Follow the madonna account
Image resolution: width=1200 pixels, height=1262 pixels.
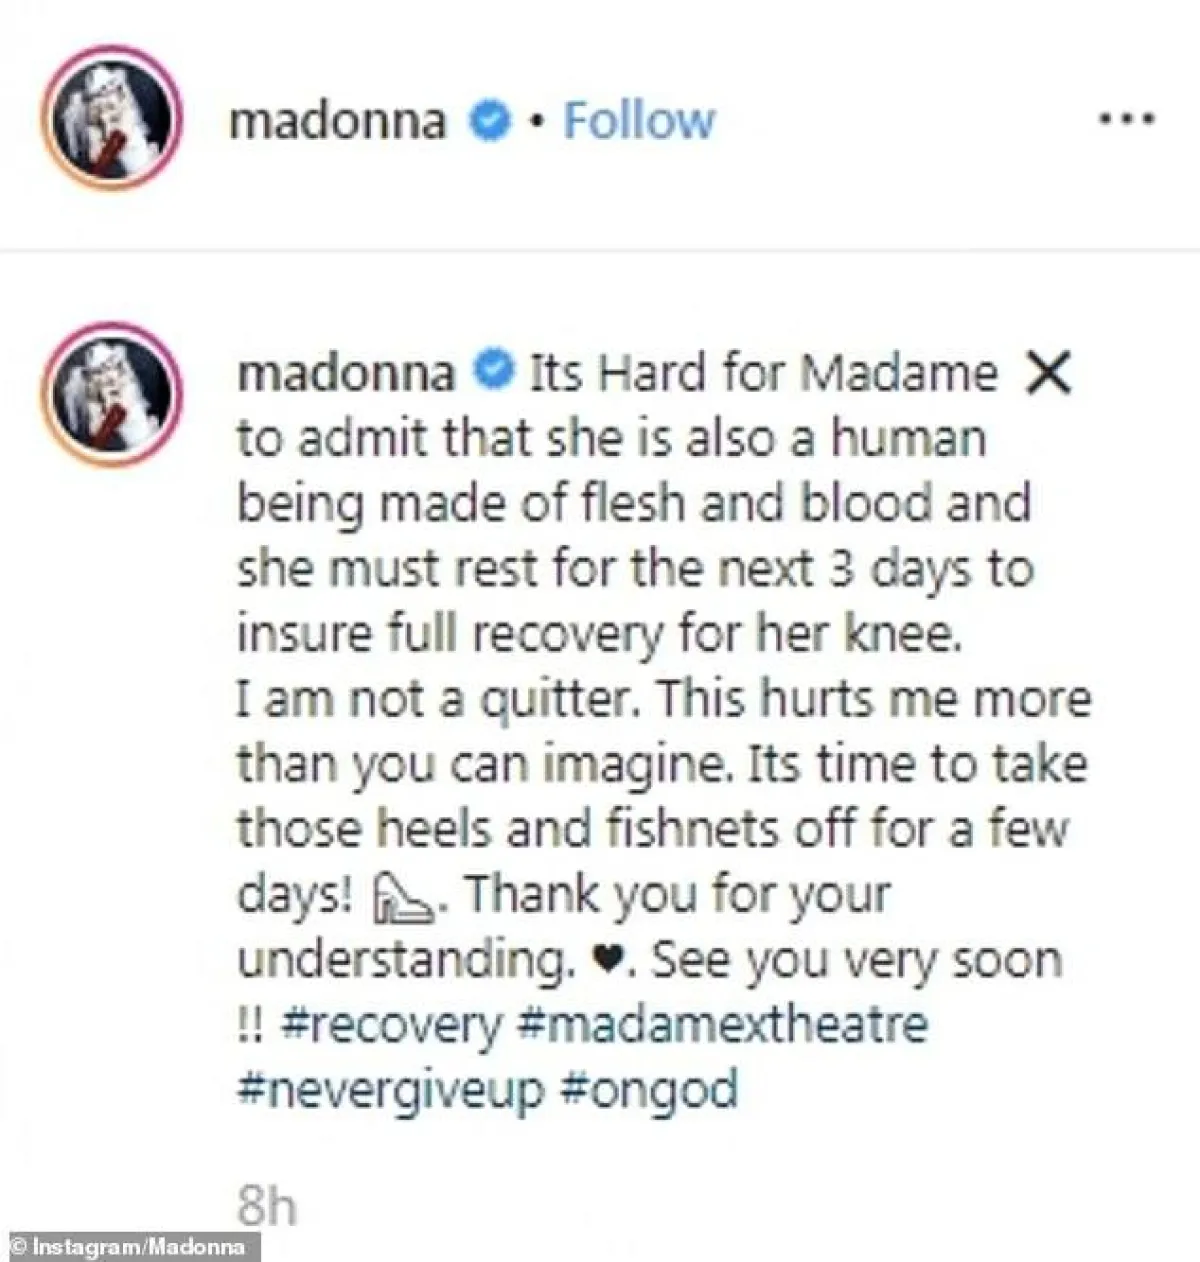pos(639,121)
